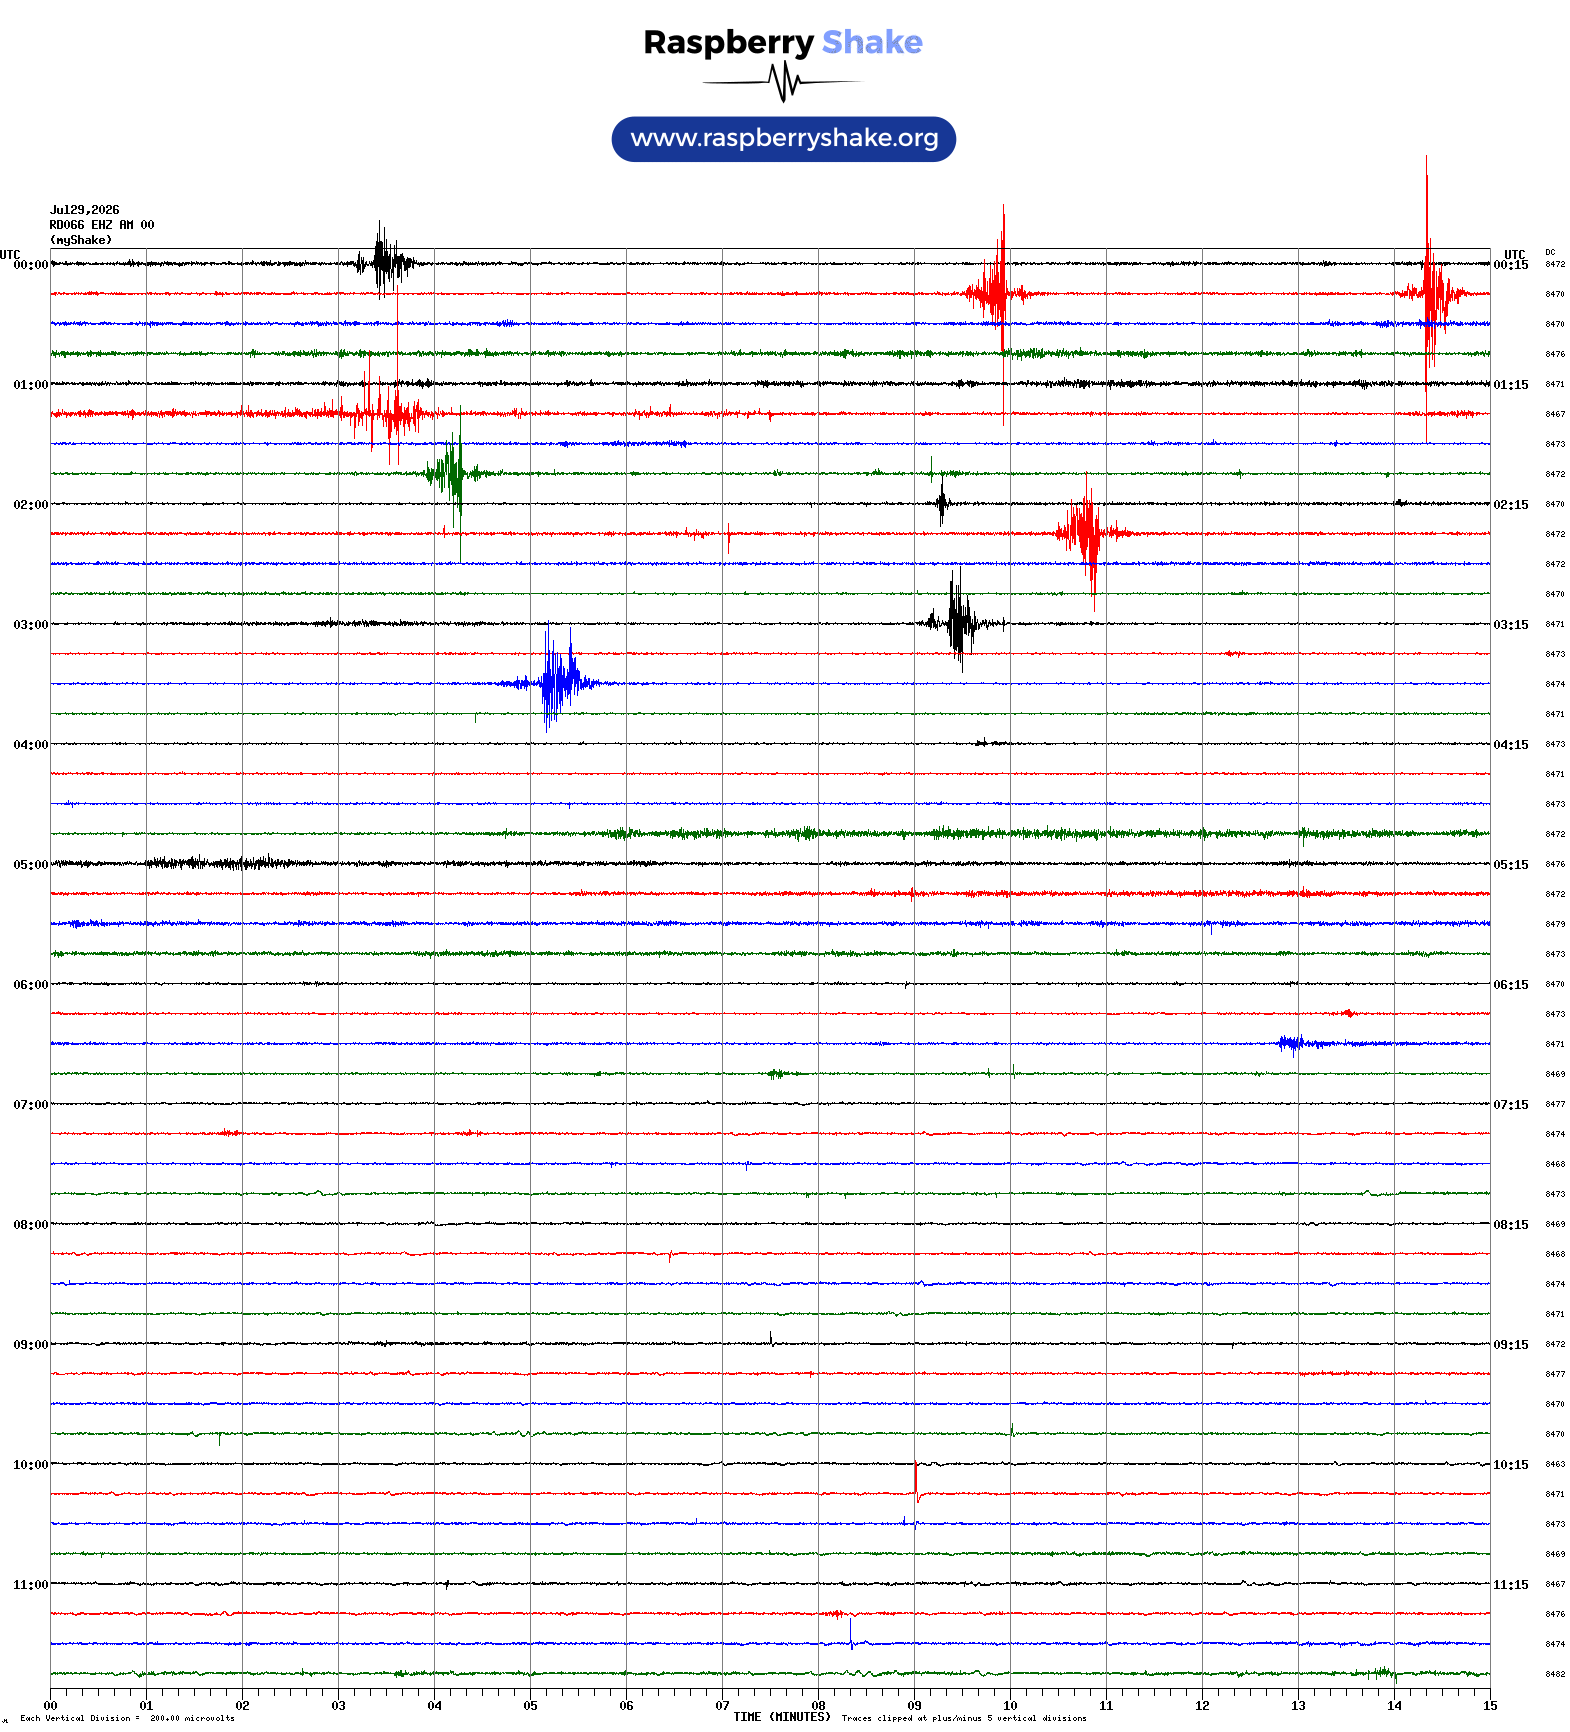Click minute 10 on the bottom time axis

pyautogui.click(x=1010, y=1706)
